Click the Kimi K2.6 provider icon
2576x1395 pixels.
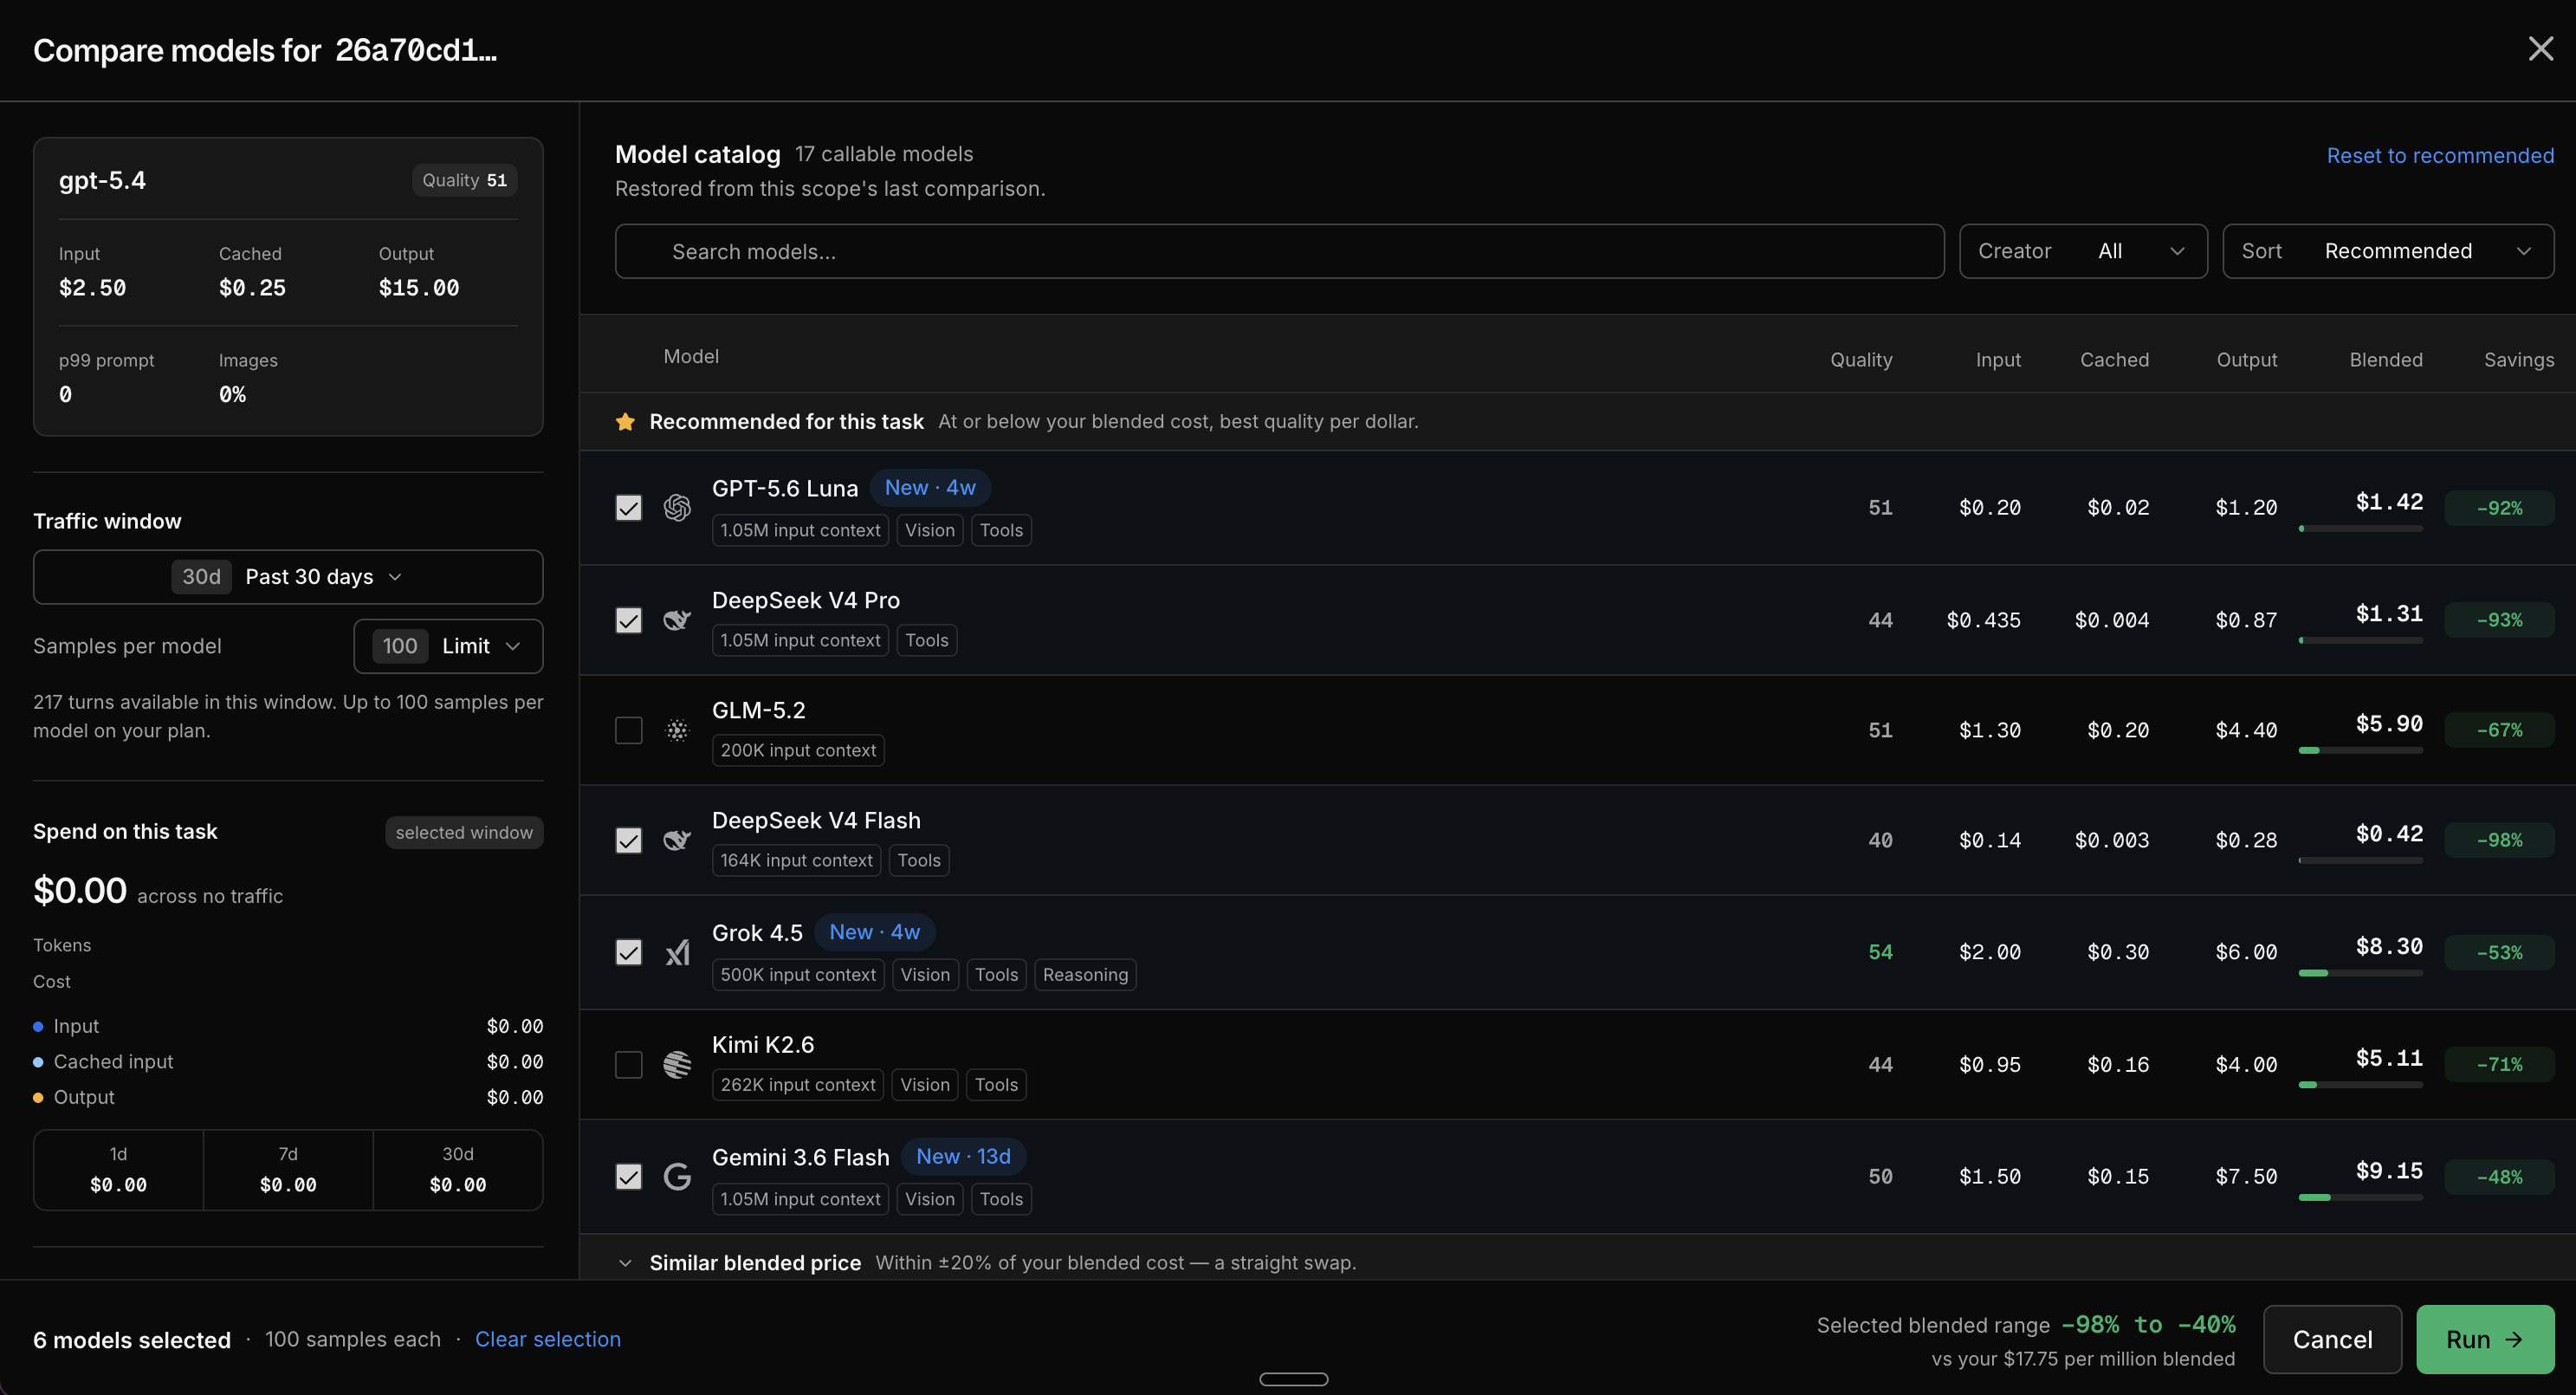(x=677, y=1064)
